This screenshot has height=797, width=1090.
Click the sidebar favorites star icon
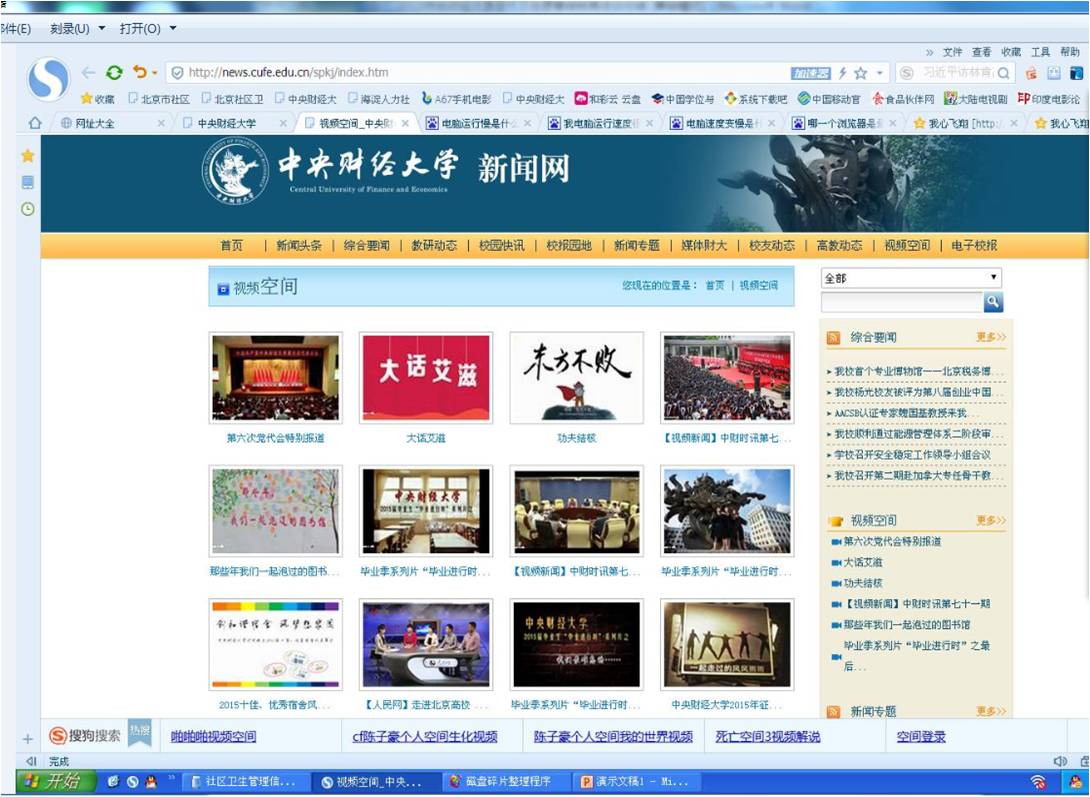pos(28,156)
